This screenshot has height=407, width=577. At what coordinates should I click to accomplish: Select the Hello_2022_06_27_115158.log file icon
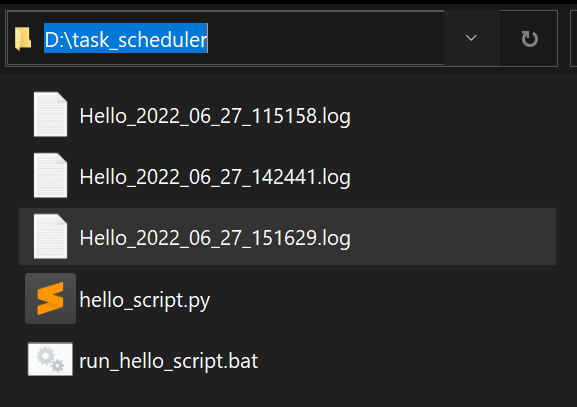[50, 114]
